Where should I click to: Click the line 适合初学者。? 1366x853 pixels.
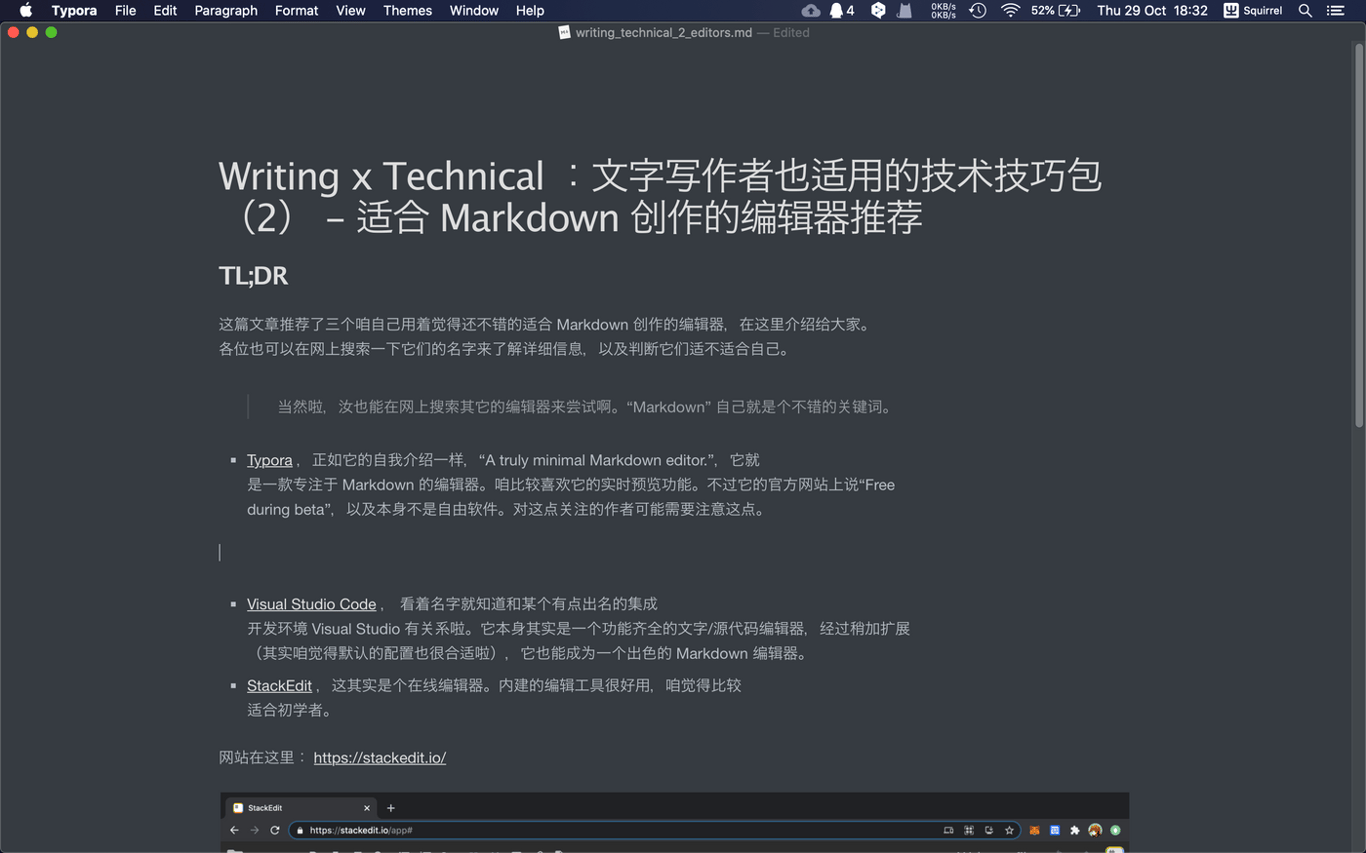(290, 710)
